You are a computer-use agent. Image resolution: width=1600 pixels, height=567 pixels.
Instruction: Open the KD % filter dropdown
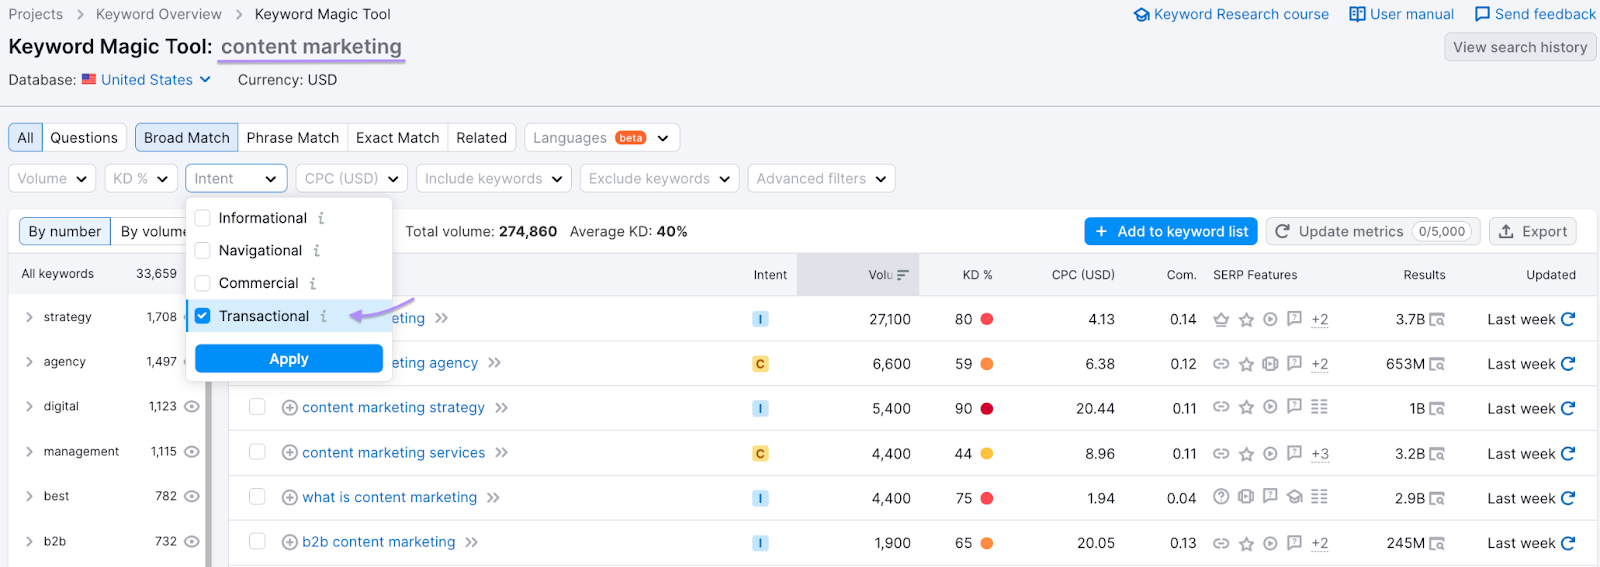[140, 179]
